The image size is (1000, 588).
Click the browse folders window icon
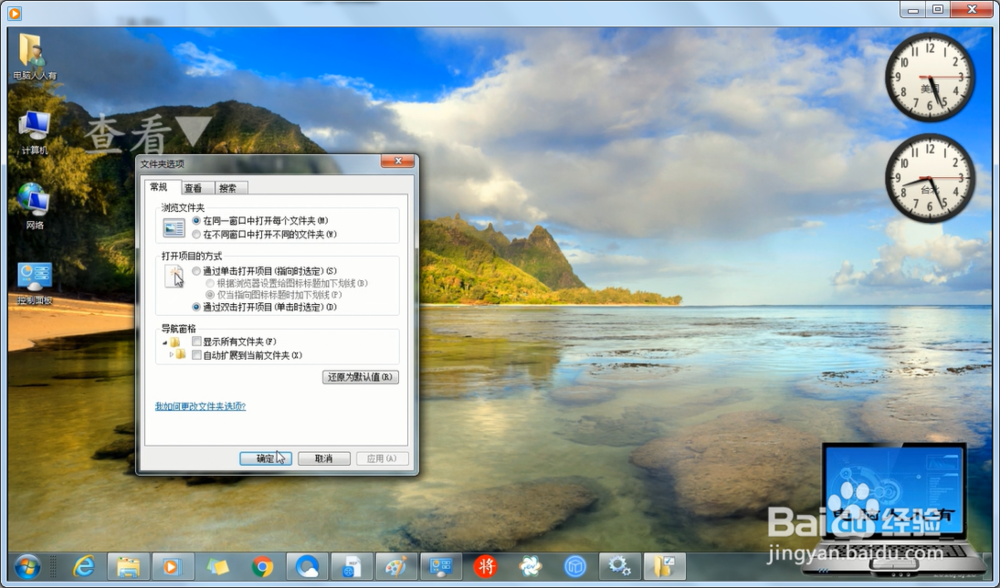pos(173,228)
